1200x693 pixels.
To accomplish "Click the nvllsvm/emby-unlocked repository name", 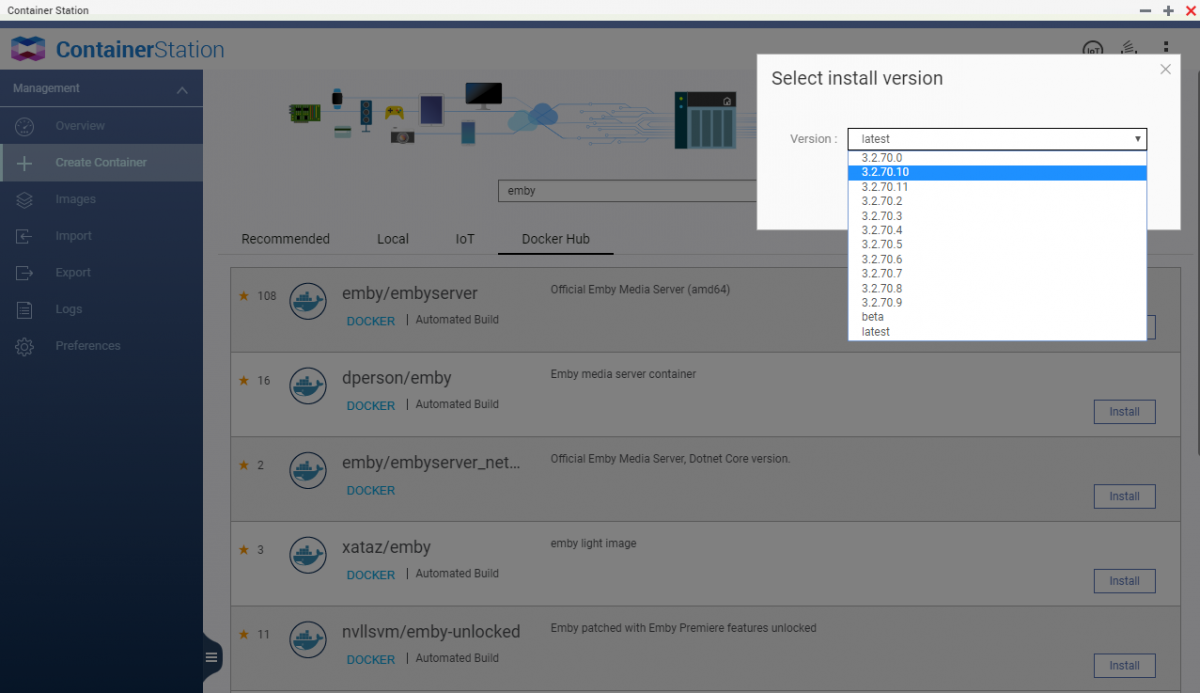I will pos(431,632).
